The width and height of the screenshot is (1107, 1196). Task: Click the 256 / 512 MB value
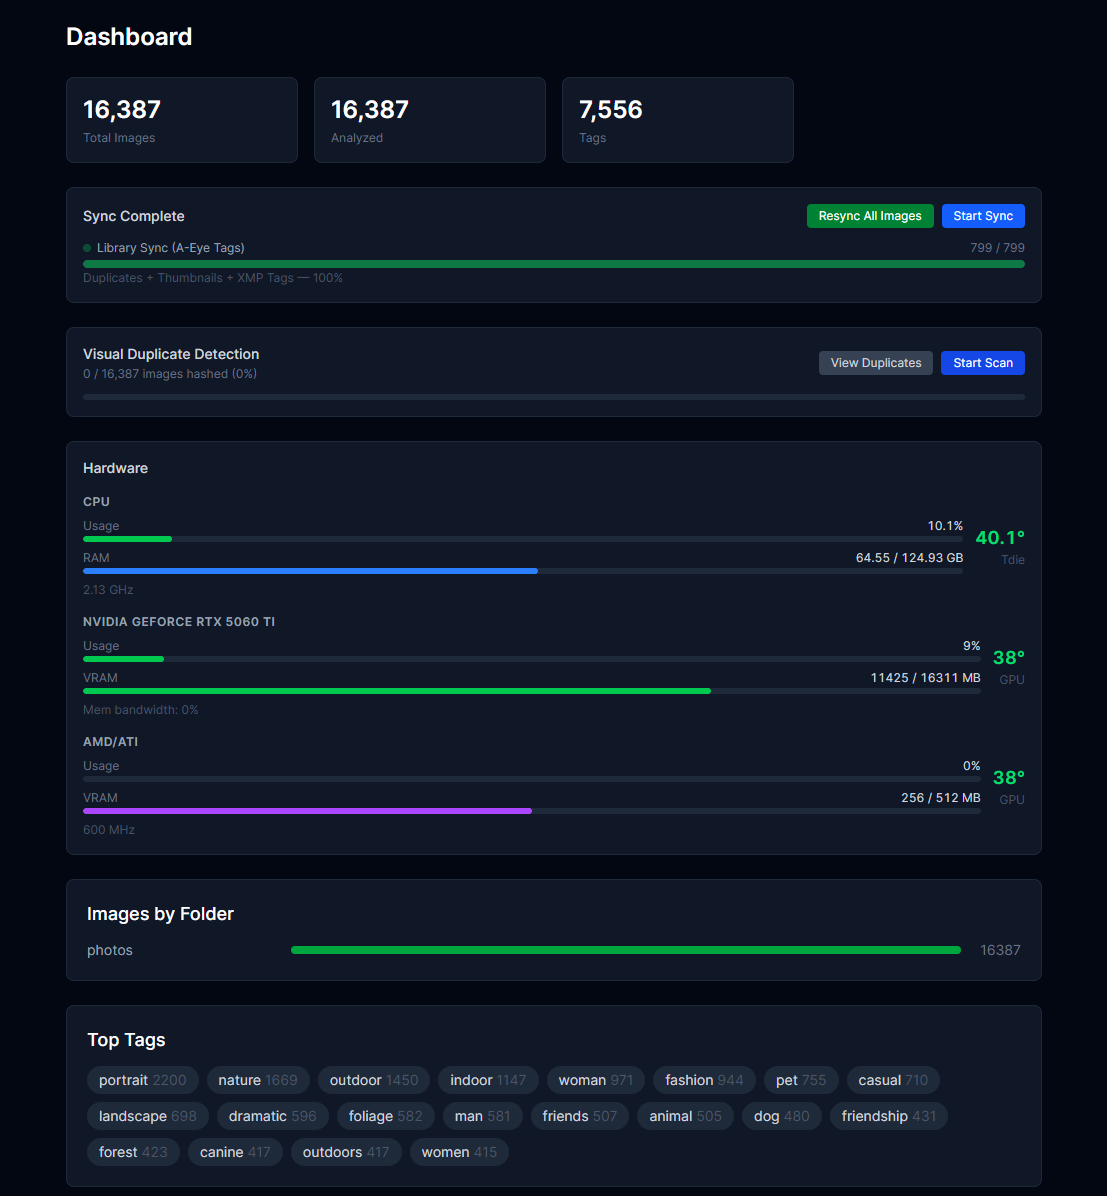tap(941, 797)
